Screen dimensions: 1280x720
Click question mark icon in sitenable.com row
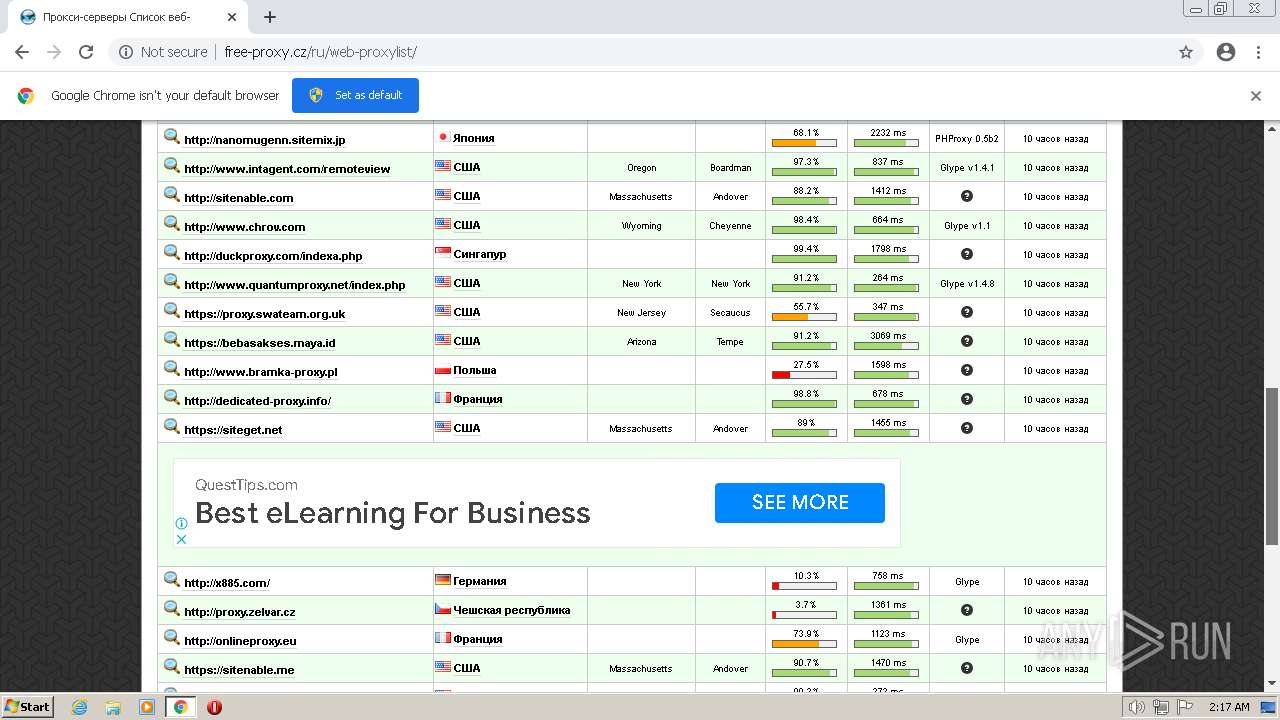967,196
